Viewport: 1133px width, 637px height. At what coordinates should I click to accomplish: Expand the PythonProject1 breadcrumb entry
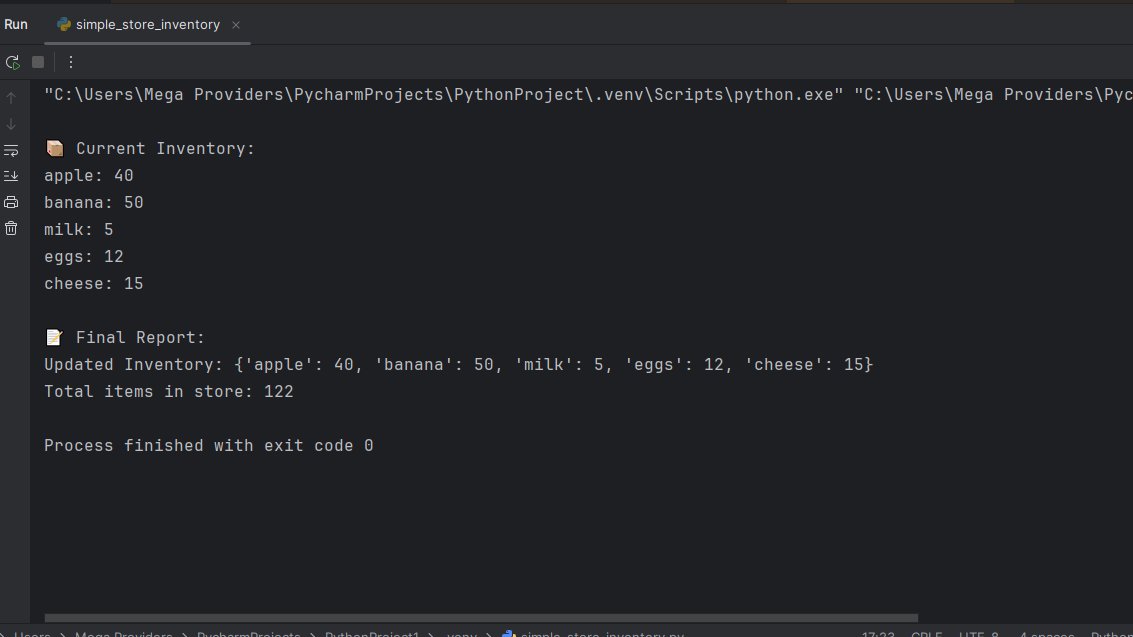click(370, 633)
